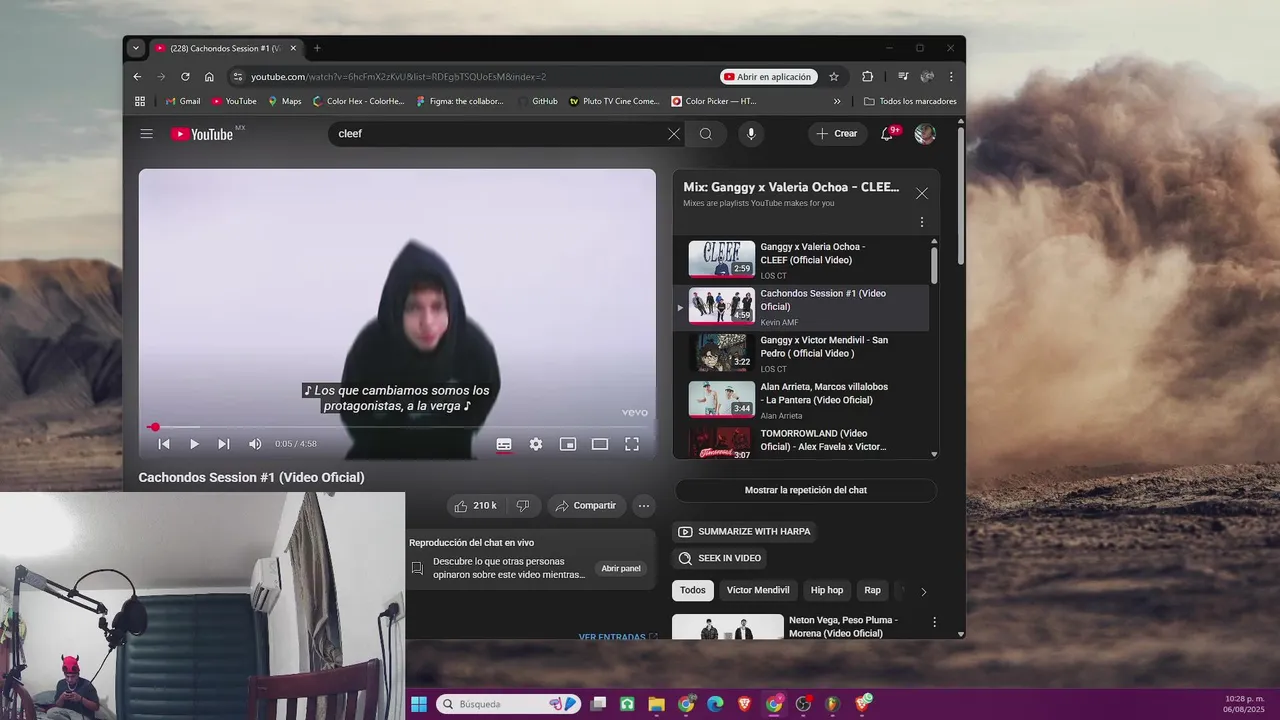
Task: Reload the YouTube page
Action: [x=185, y=77]
